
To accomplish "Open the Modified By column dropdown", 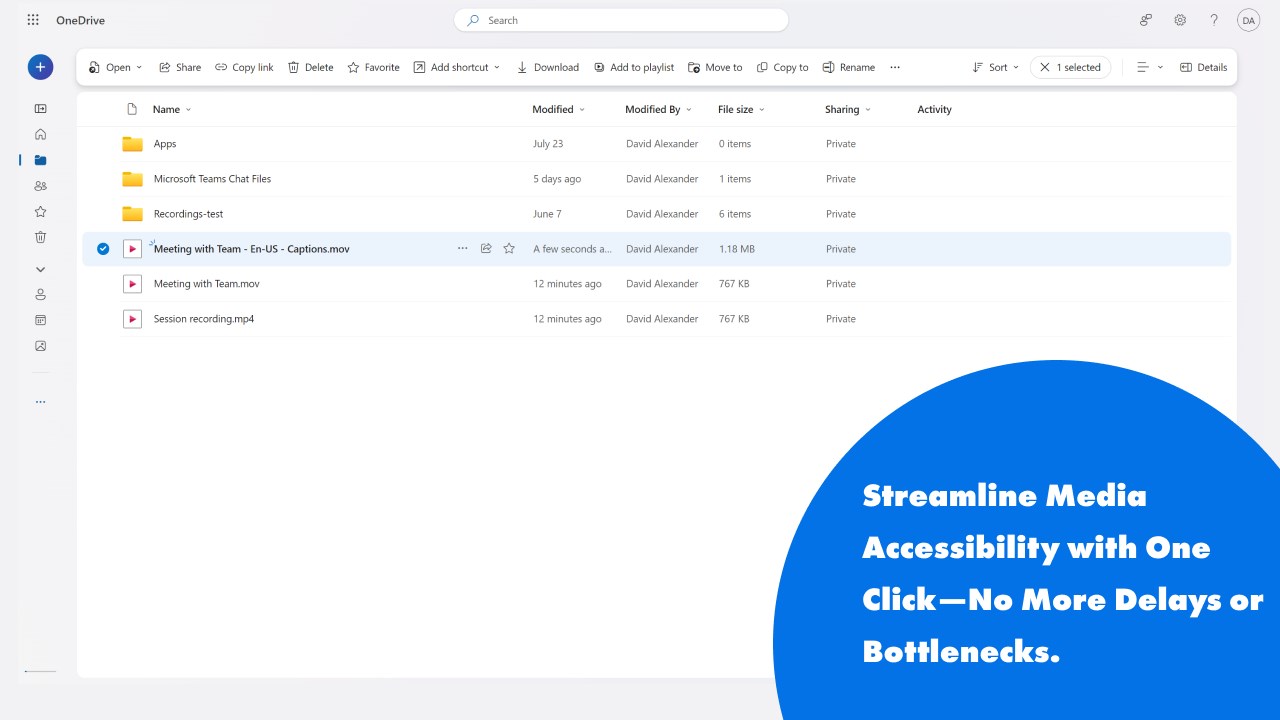I will [659, 109].
